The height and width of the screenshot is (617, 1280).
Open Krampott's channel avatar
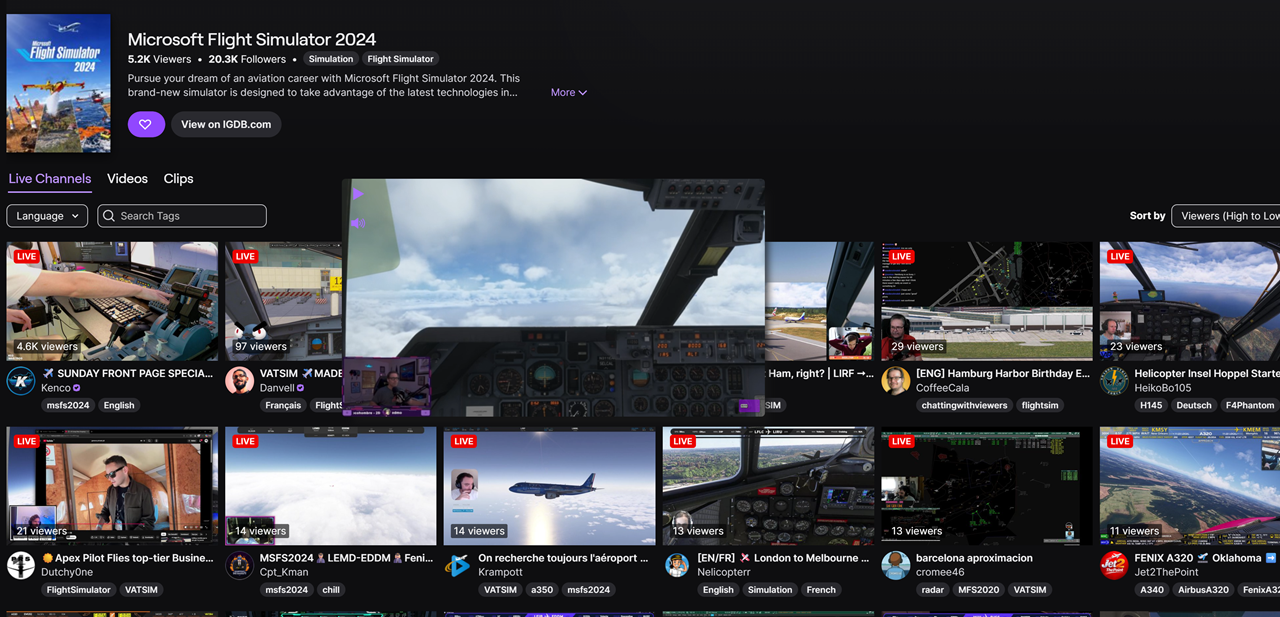458,565
